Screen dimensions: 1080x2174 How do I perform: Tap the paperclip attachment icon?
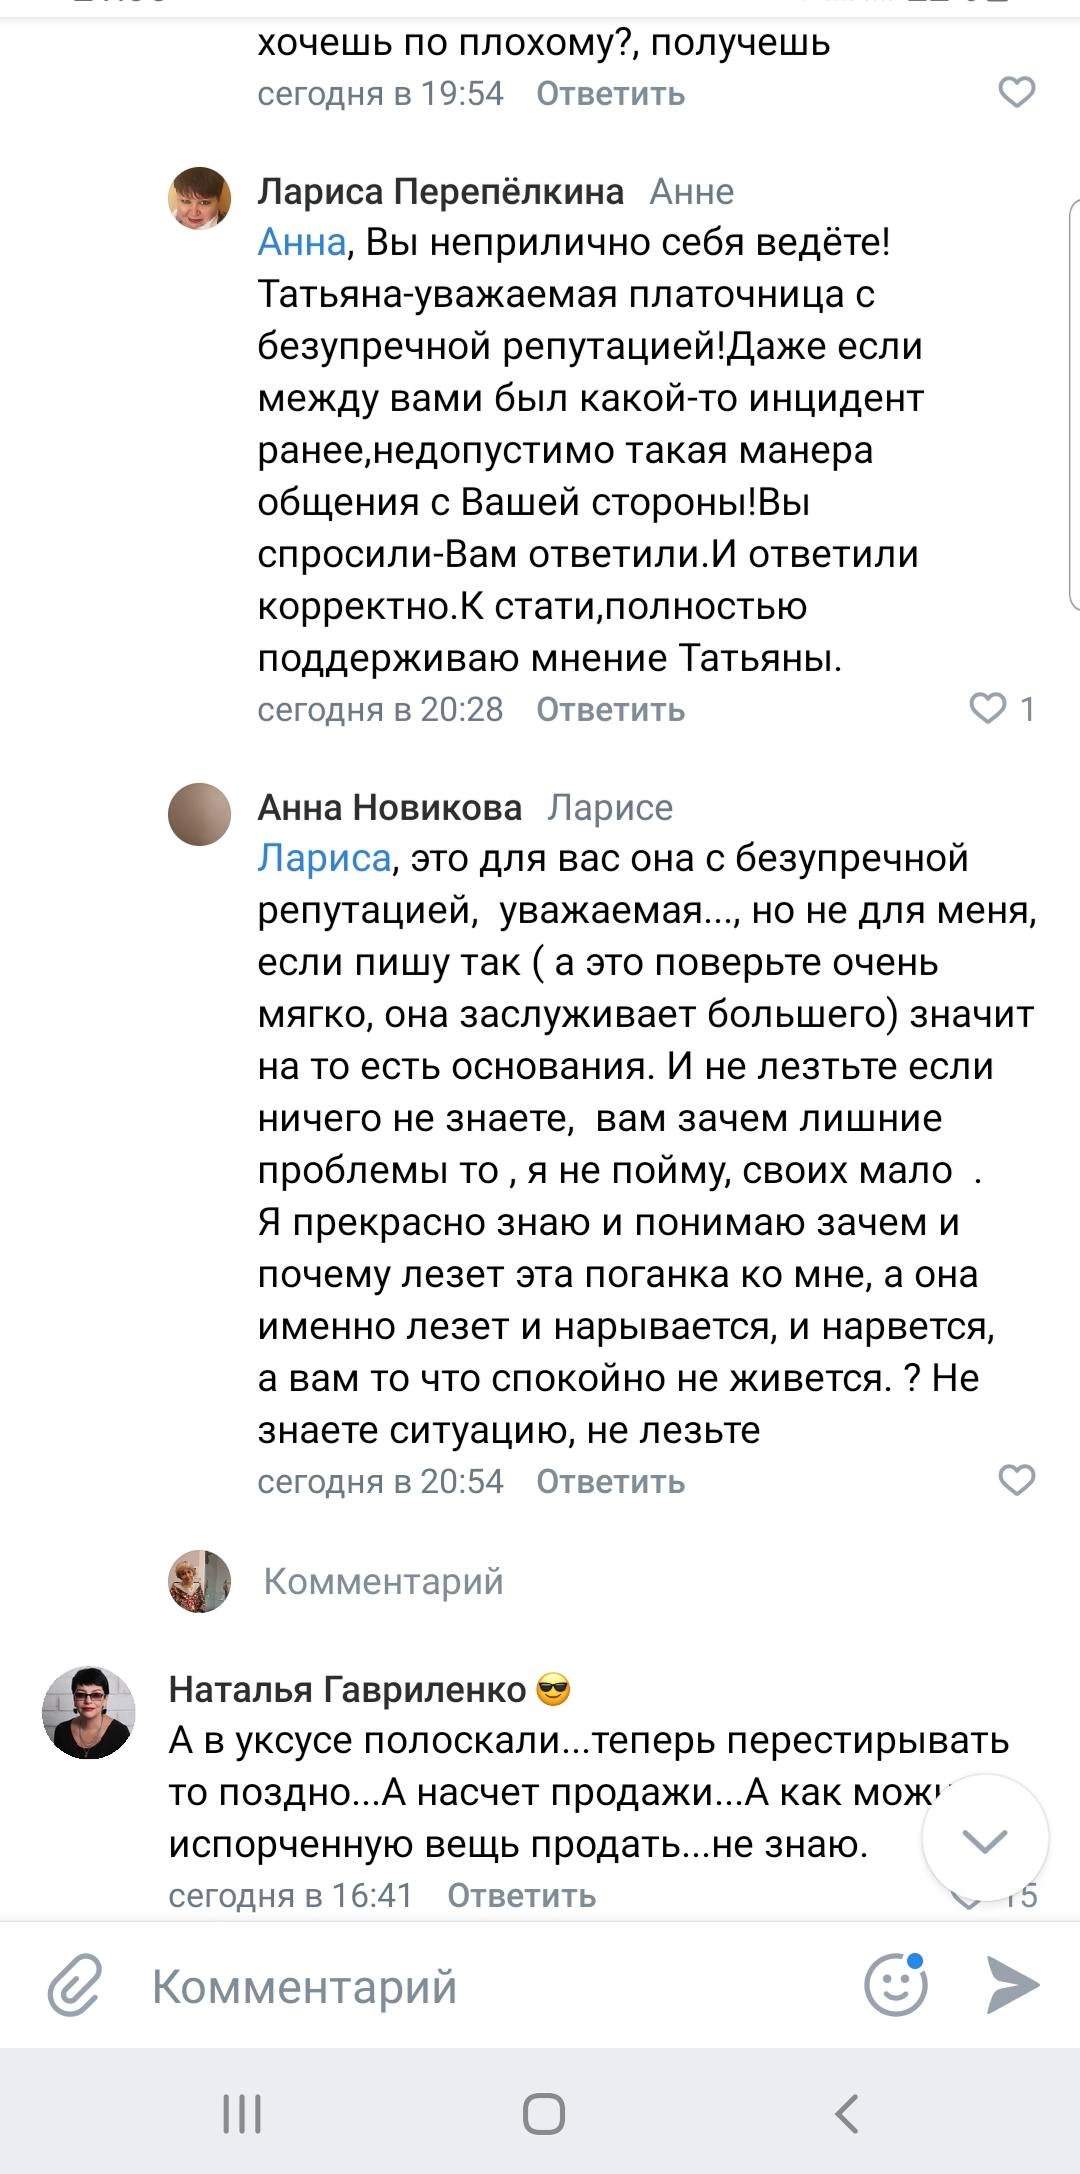click(75, 1984)
